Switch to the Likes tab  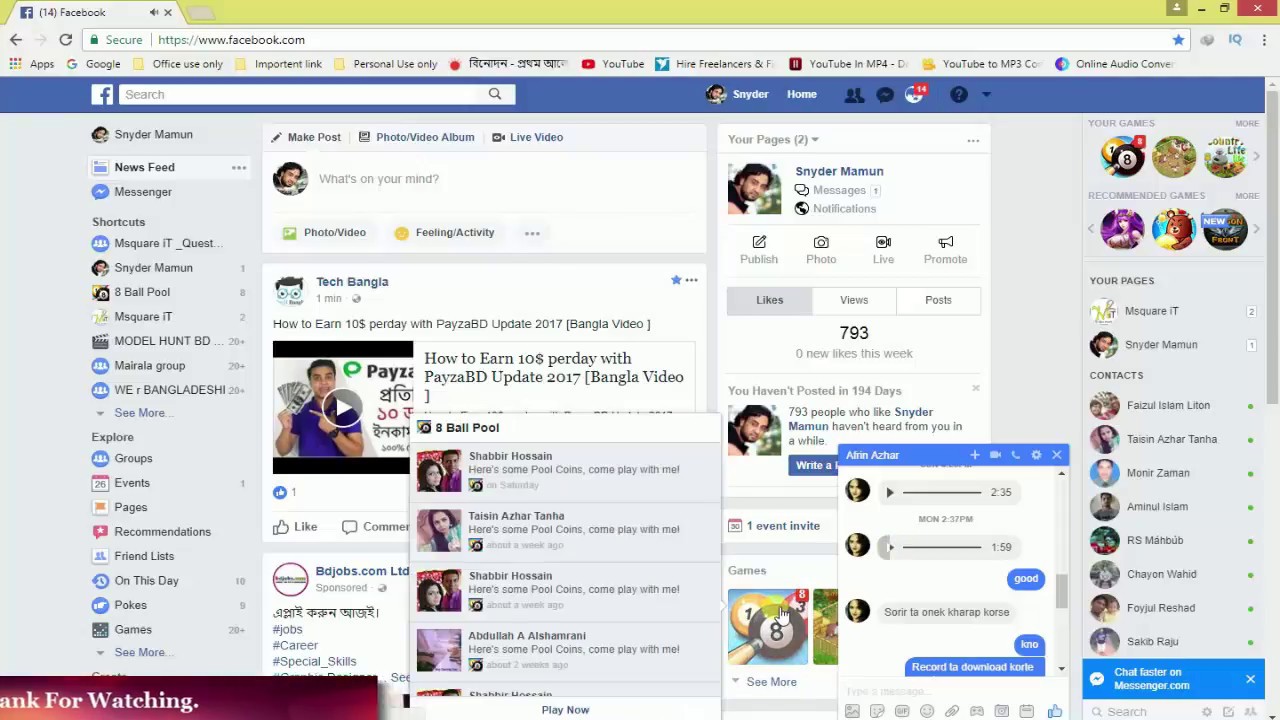(770, 300)
